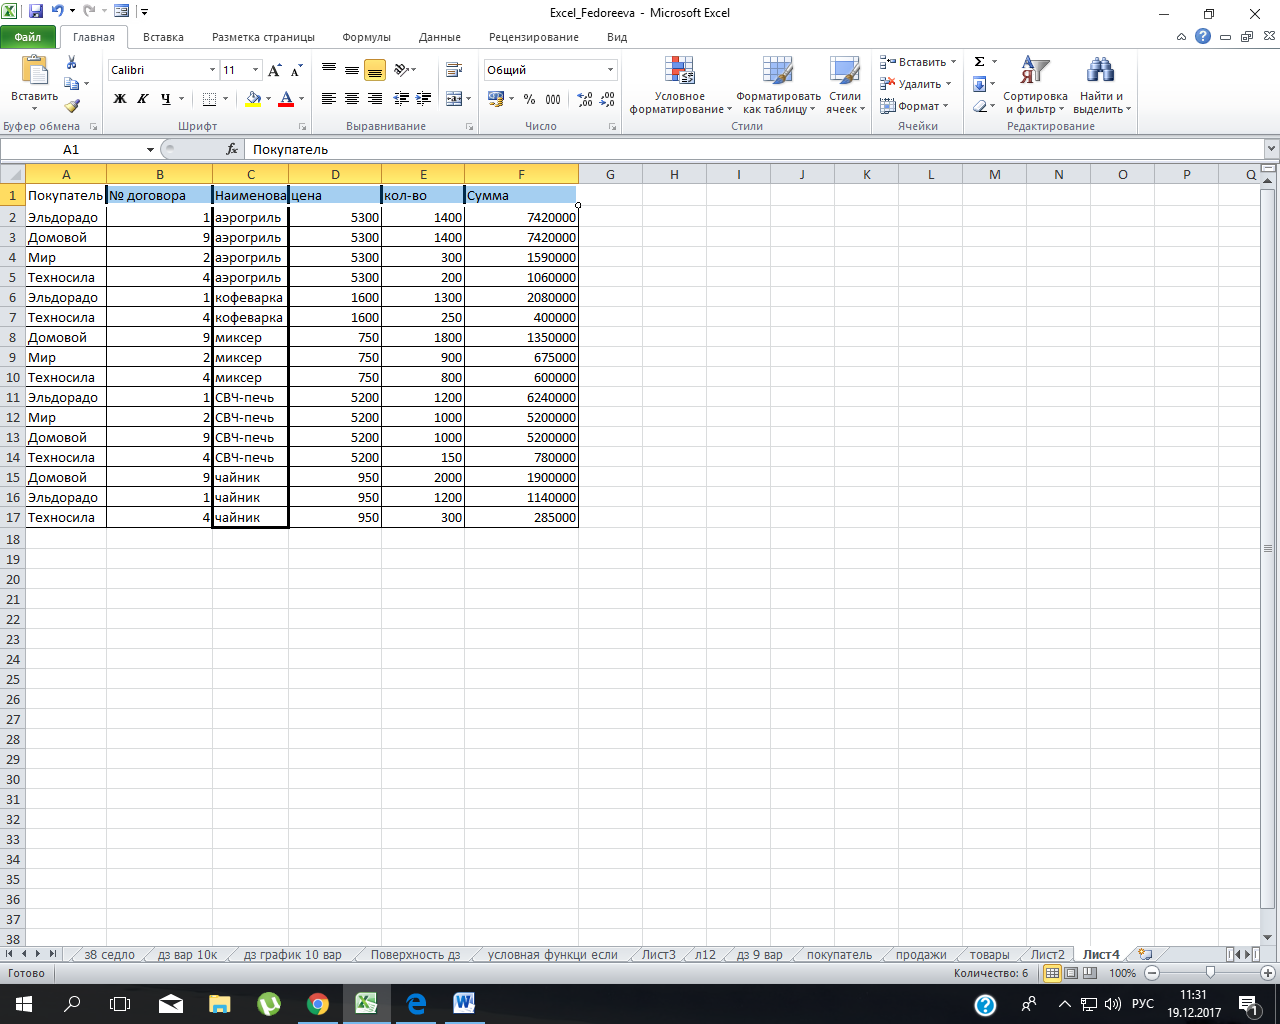Screen dimensions: 1280x1024
Task: Click the insert function fx icon
Action: click(232, 149)
